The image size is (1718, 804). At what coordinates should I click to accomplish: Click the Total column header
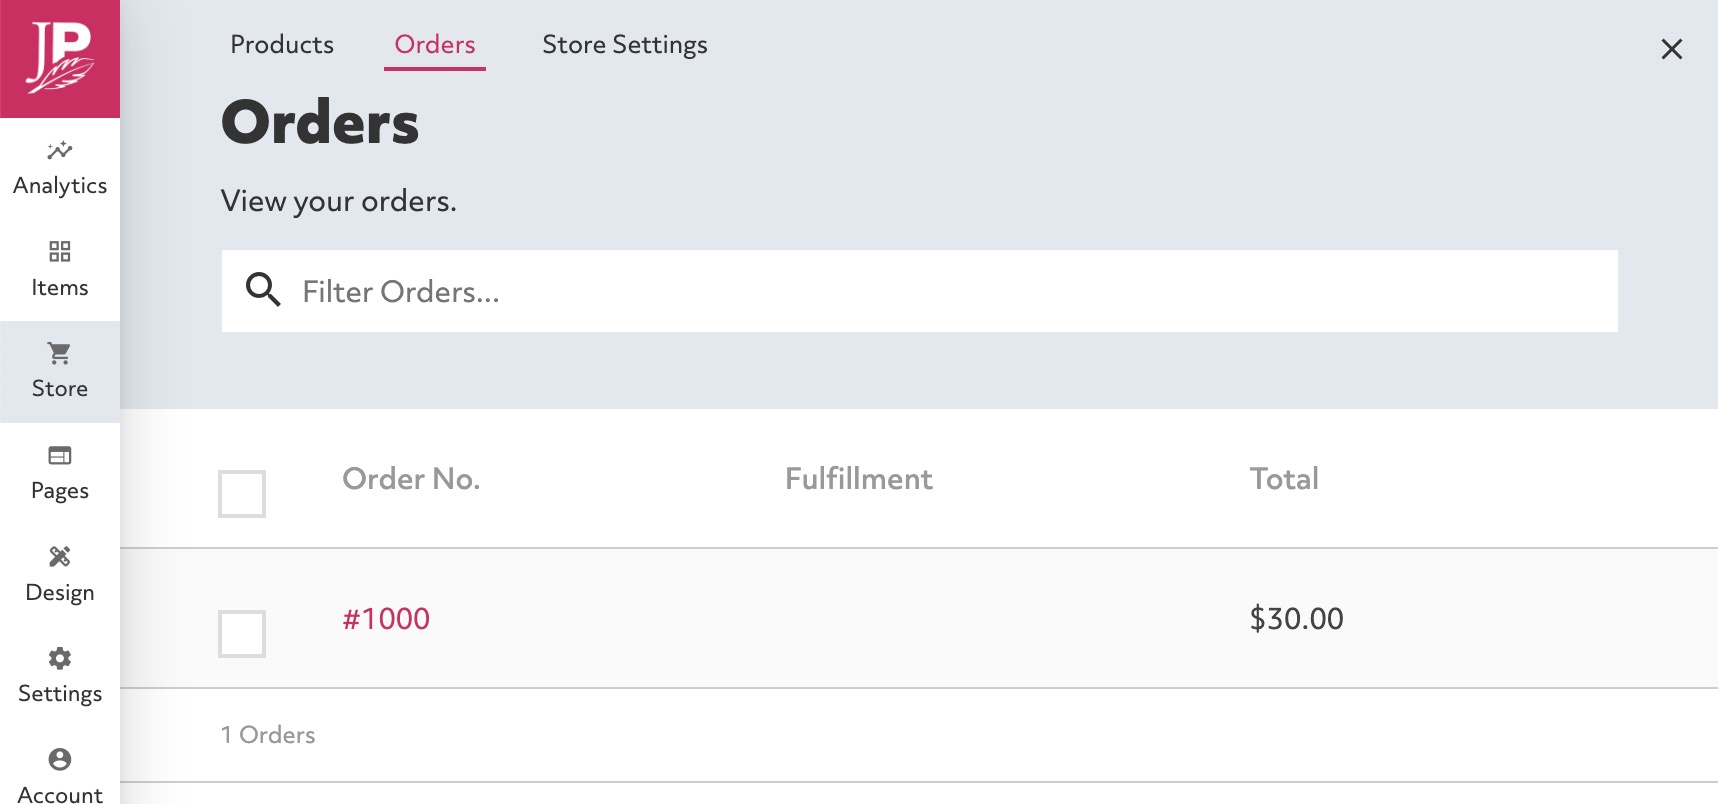point(1284,479)
